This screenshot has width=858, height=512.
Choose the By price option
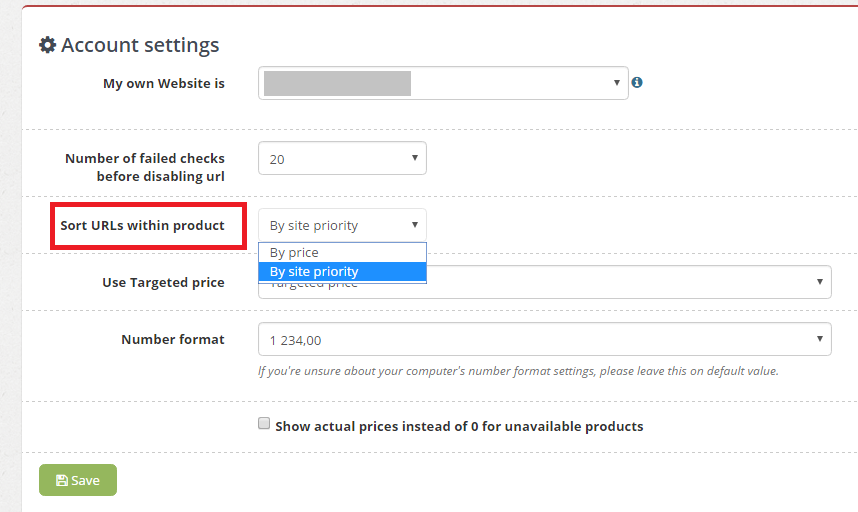pyautogui.click(x=342, y=253)
